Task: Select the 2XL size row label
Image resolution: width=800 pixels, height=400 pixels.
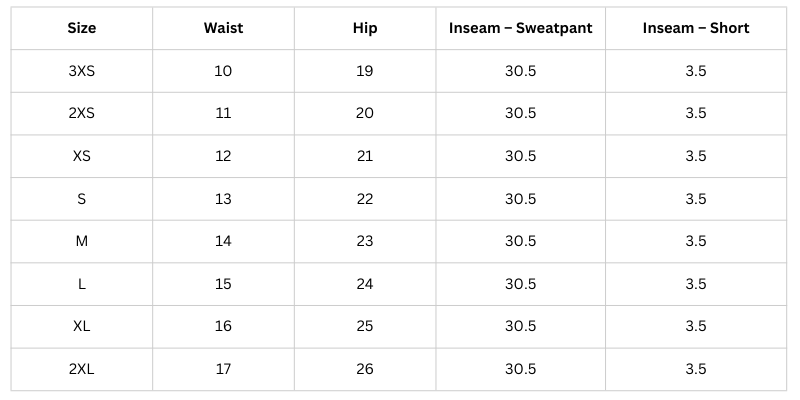Action: (82, 369)
